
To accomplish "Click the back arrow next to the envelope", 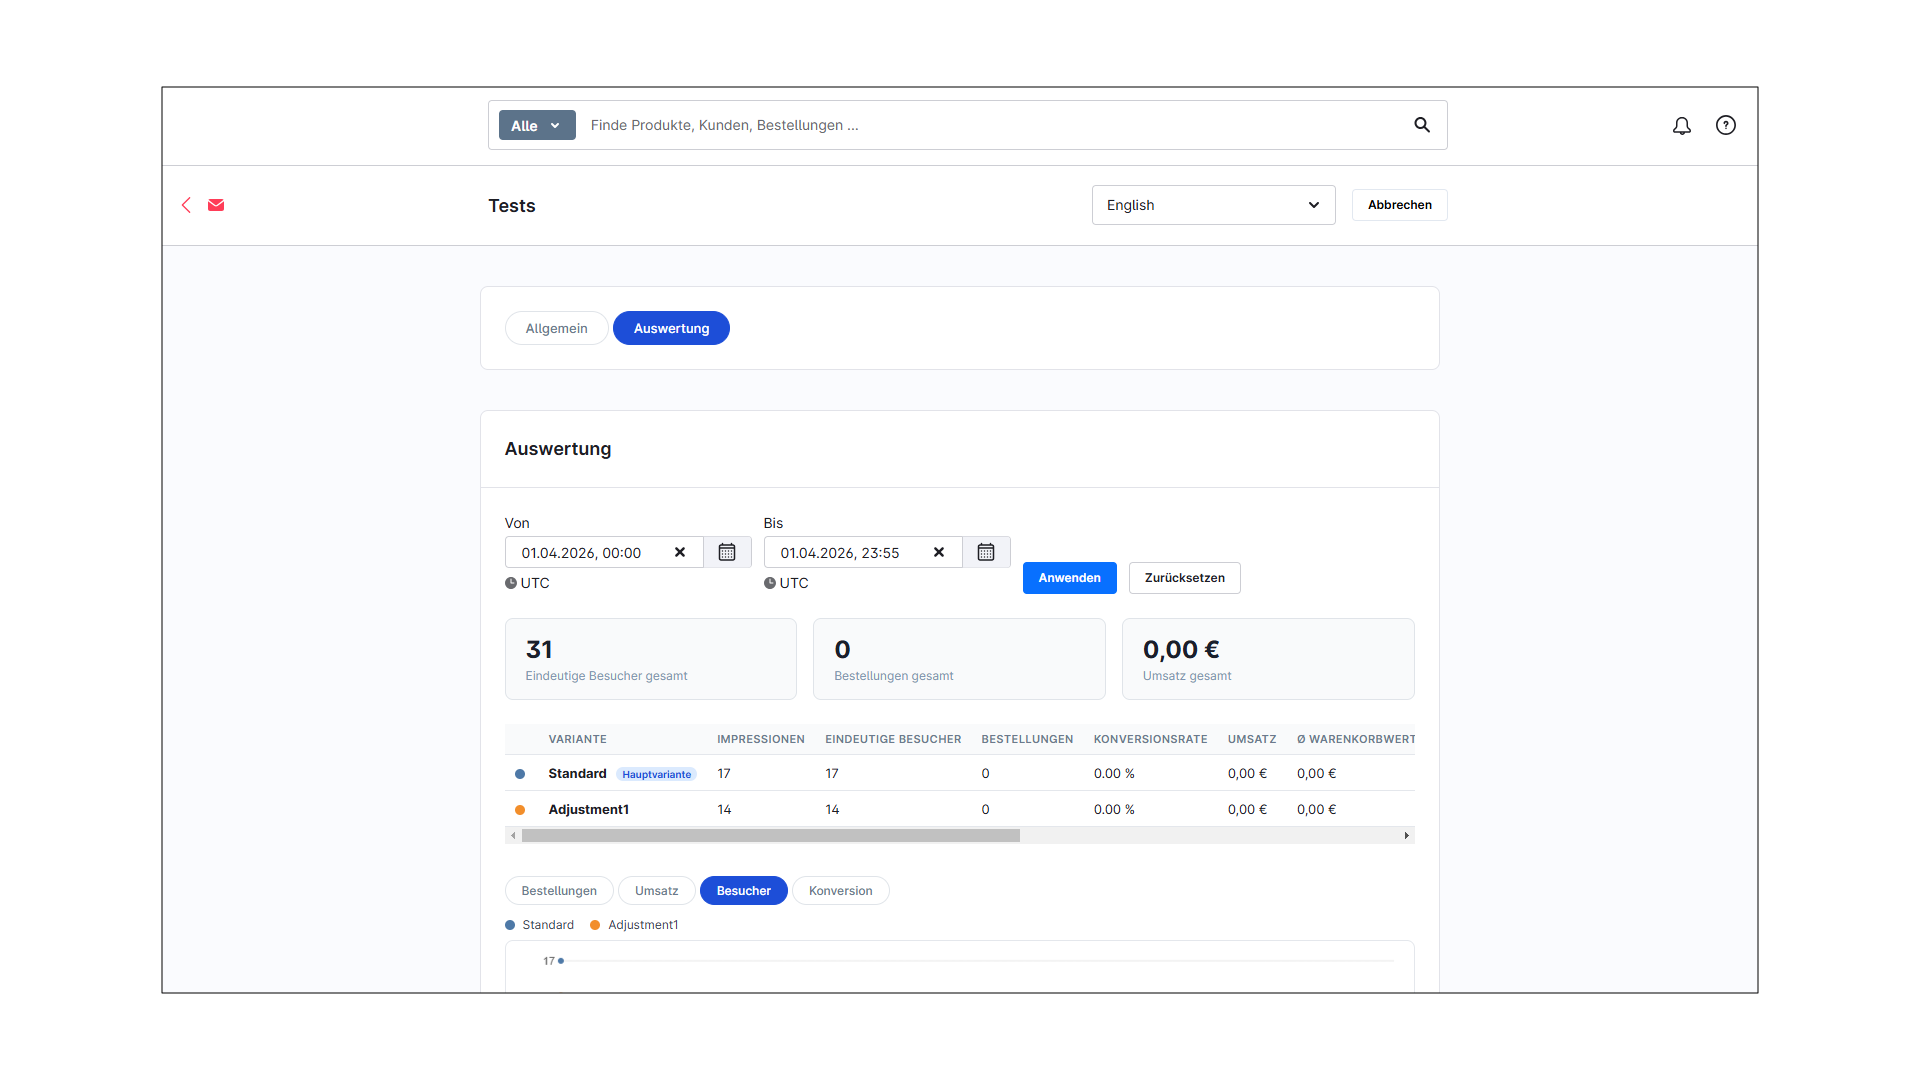I will [x=186, y=205].
